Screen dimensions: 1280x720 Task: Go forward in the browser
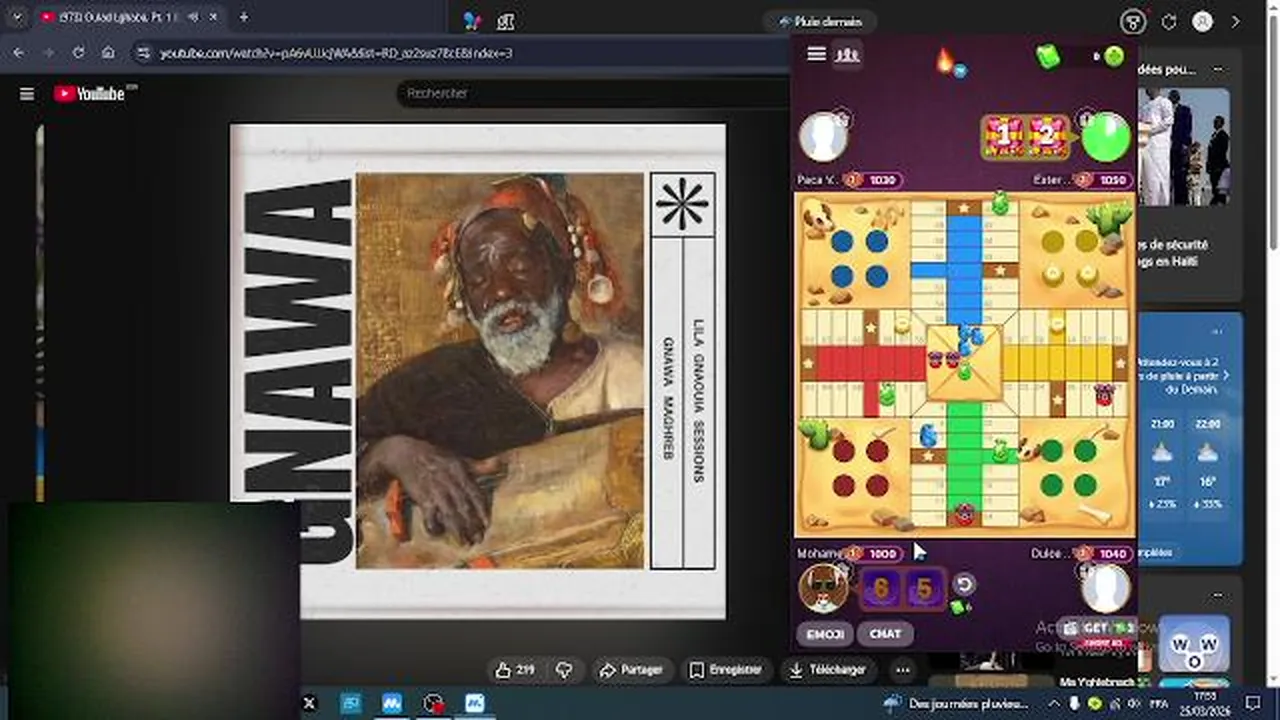pos(48,52)
